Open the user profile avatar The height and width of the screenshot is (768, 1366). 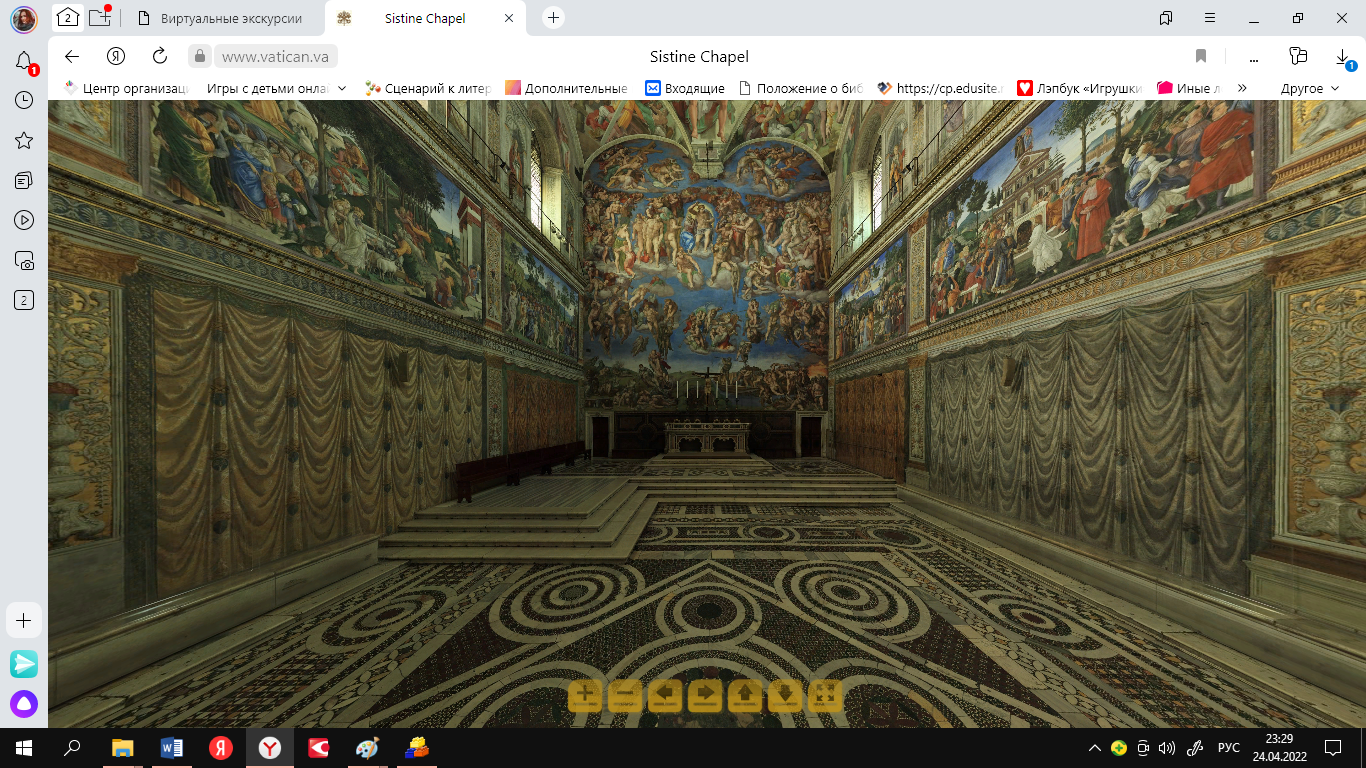pos(24,18)
